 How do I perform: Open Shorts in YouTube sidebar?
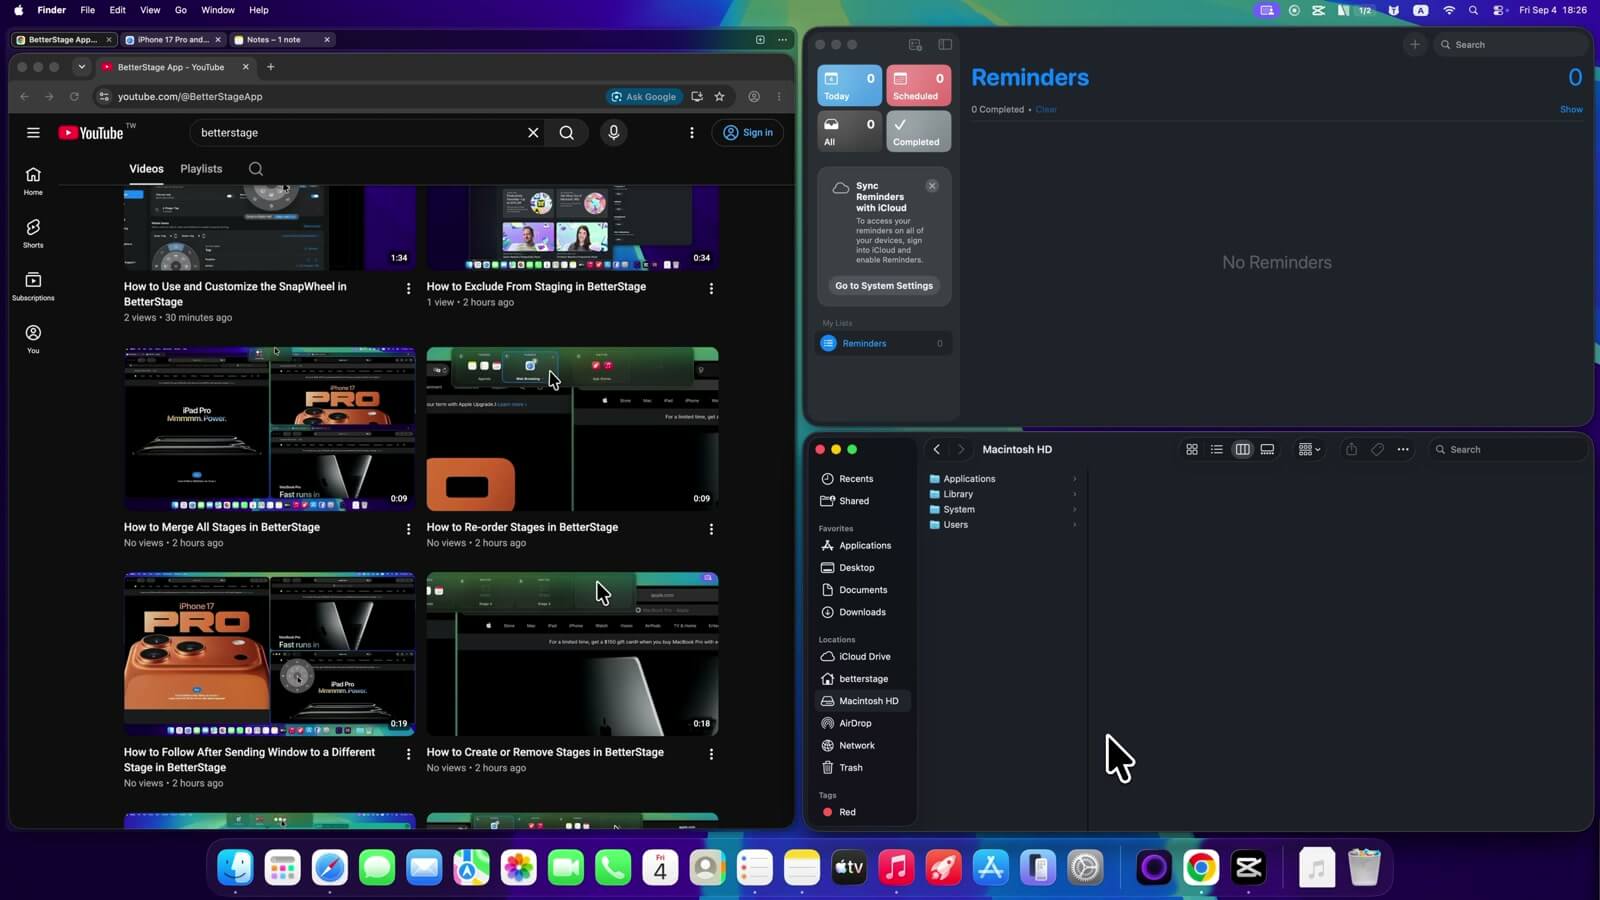coord(33,233)
